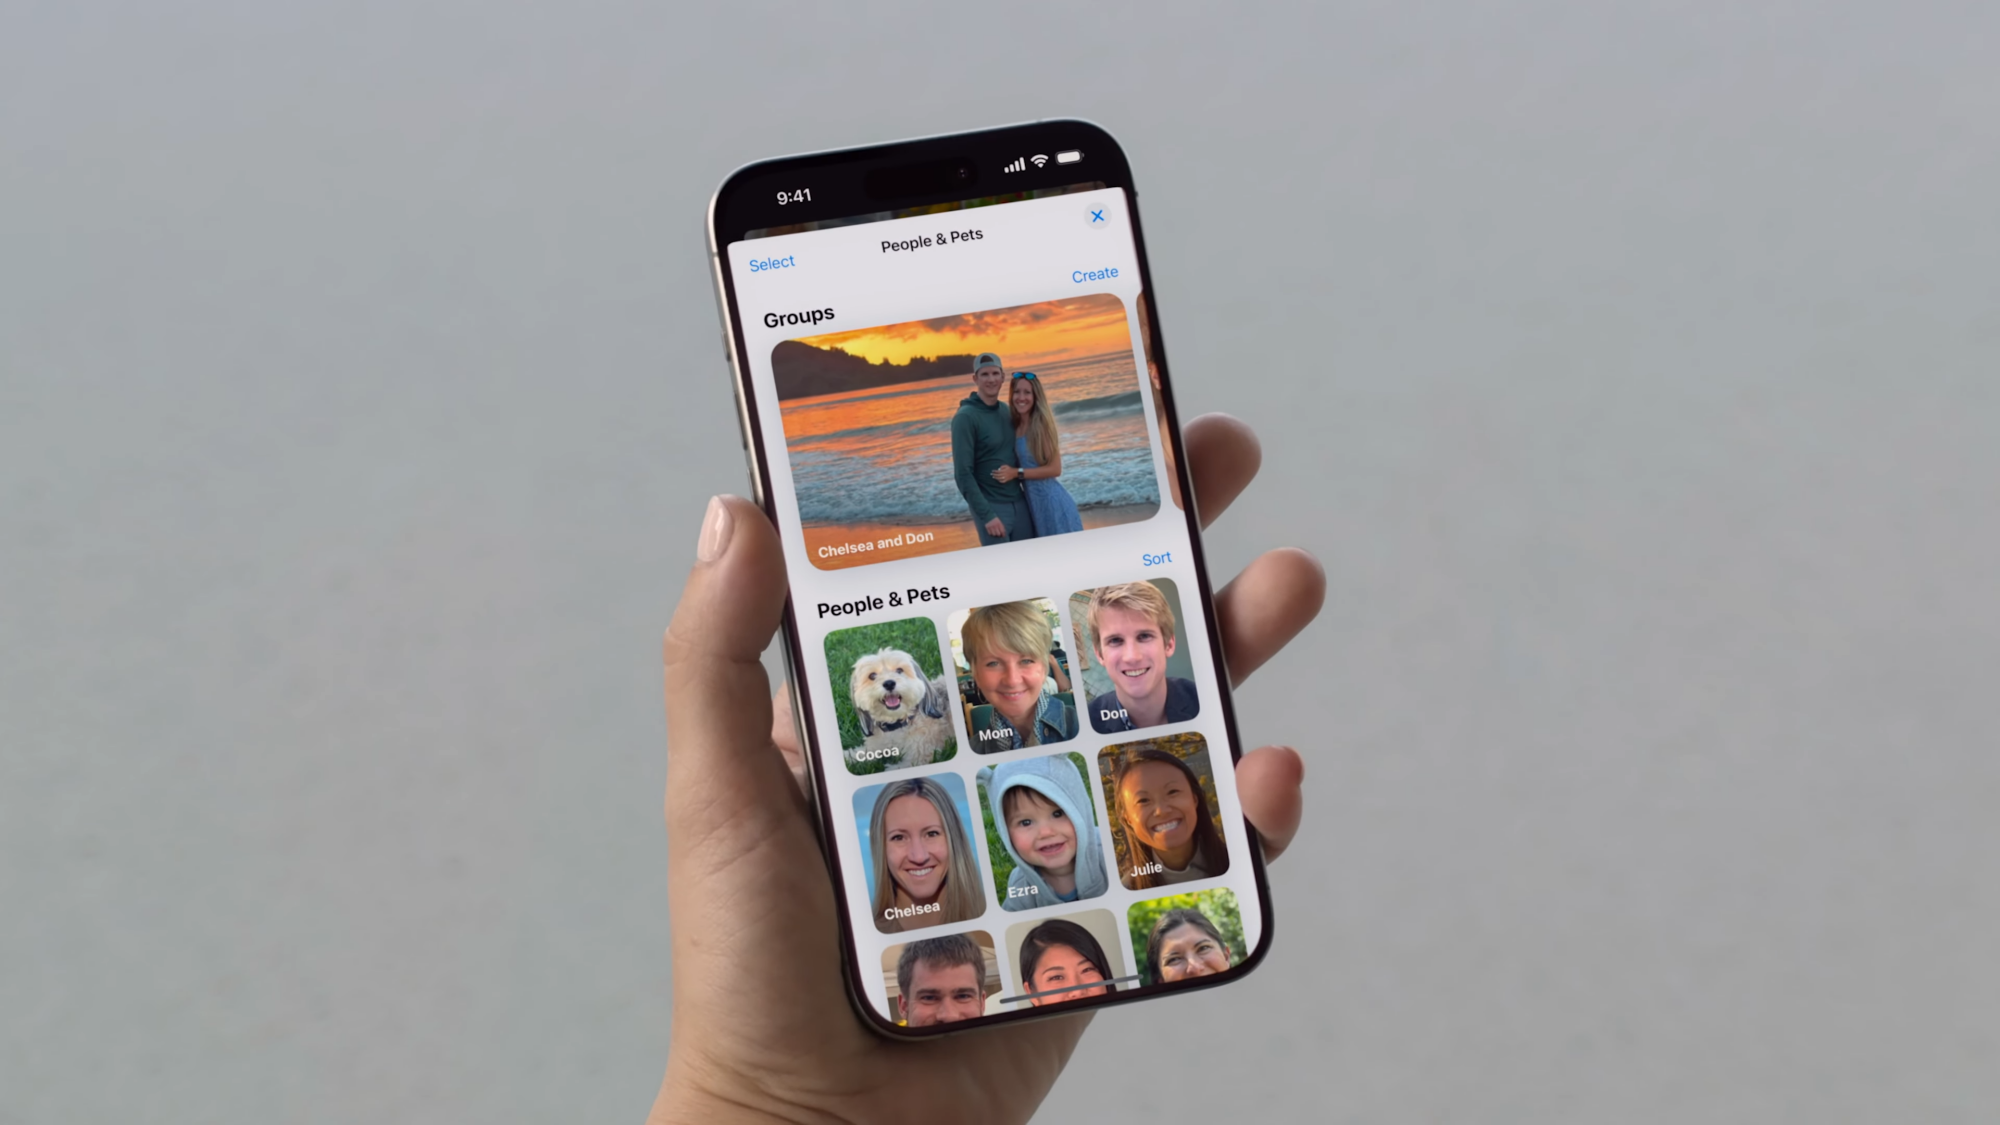This screenshot has height=1125, width=2000.
Task: Click Select to choose multiple people
Action: tap(772, 262)
